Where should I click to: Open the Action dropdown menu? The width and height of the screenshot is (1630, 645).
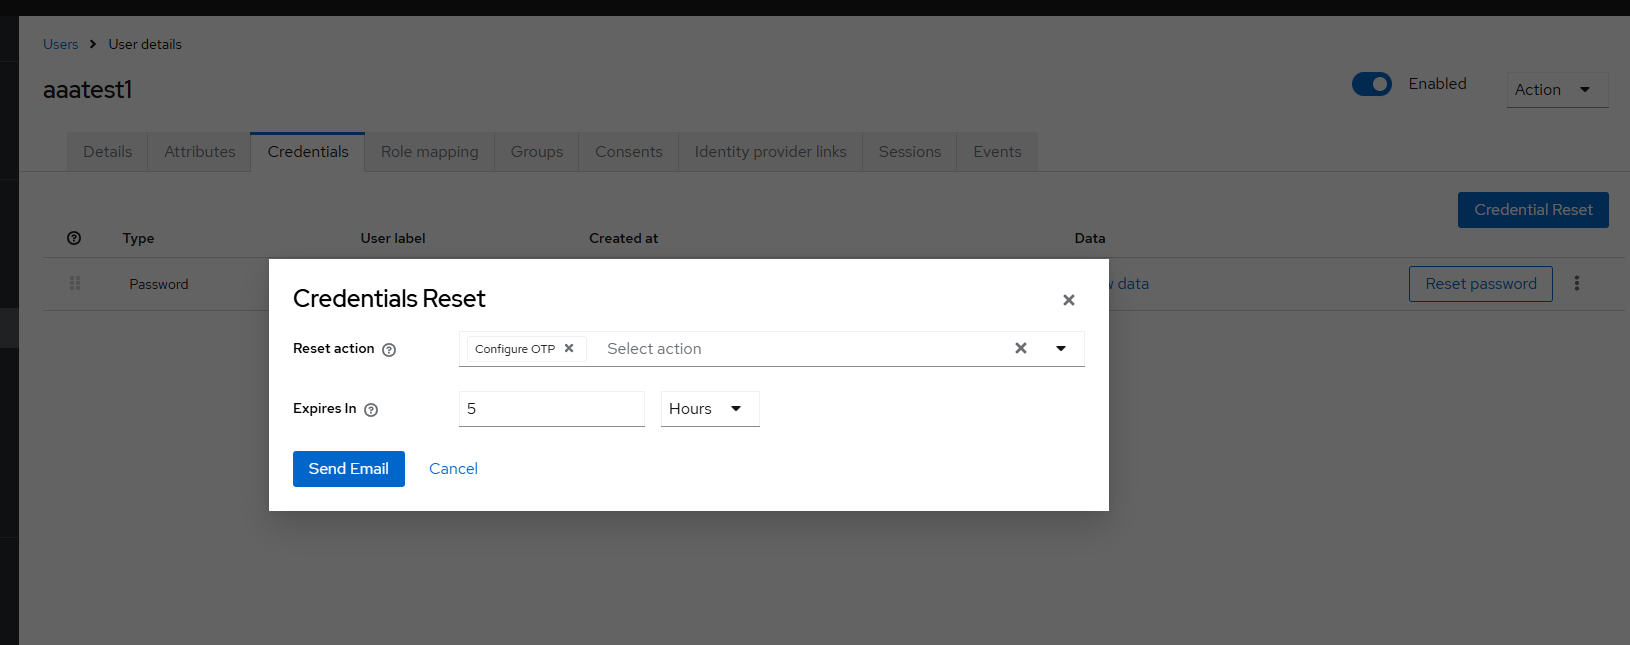click(1556, 90)
